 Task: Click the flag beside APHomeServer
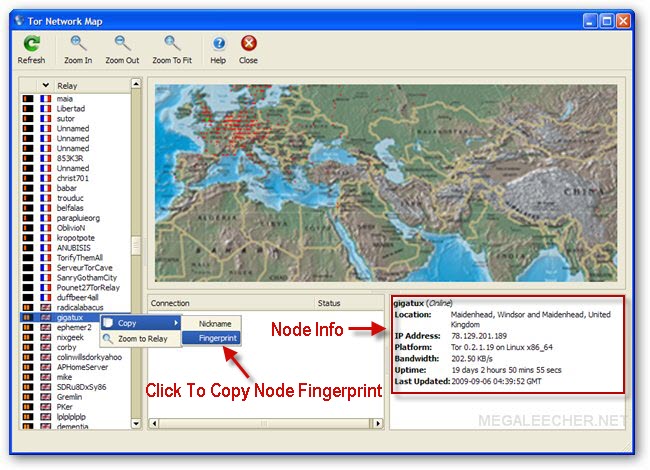click(46, 367)
